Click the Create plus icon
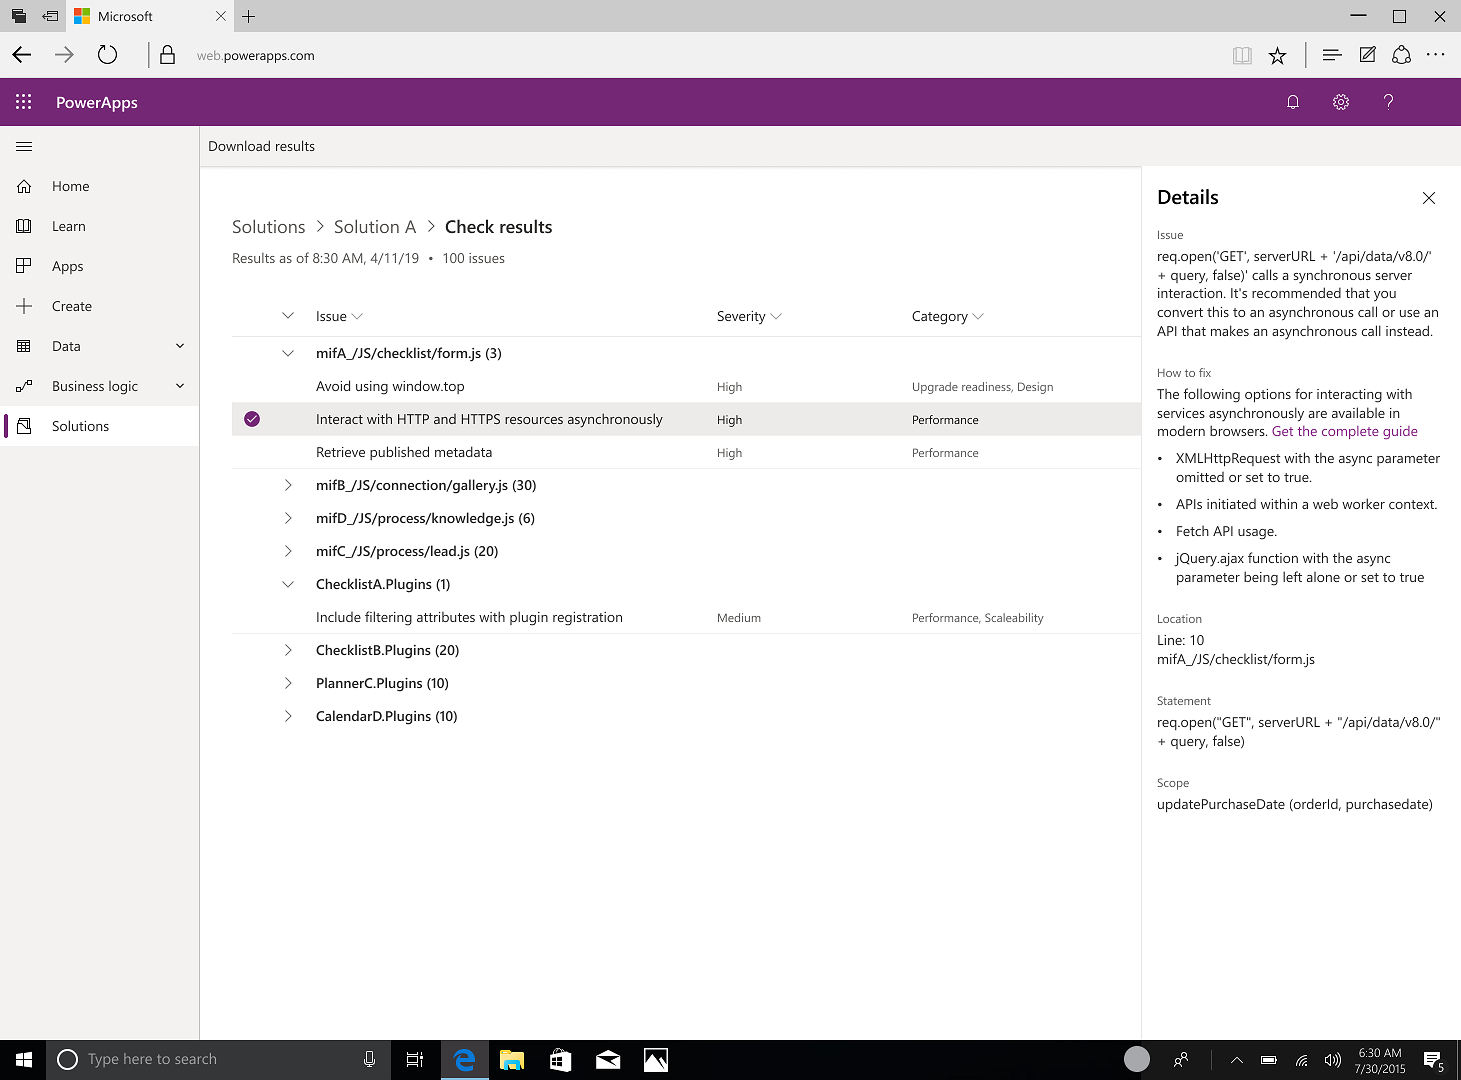 coord(24,306)
